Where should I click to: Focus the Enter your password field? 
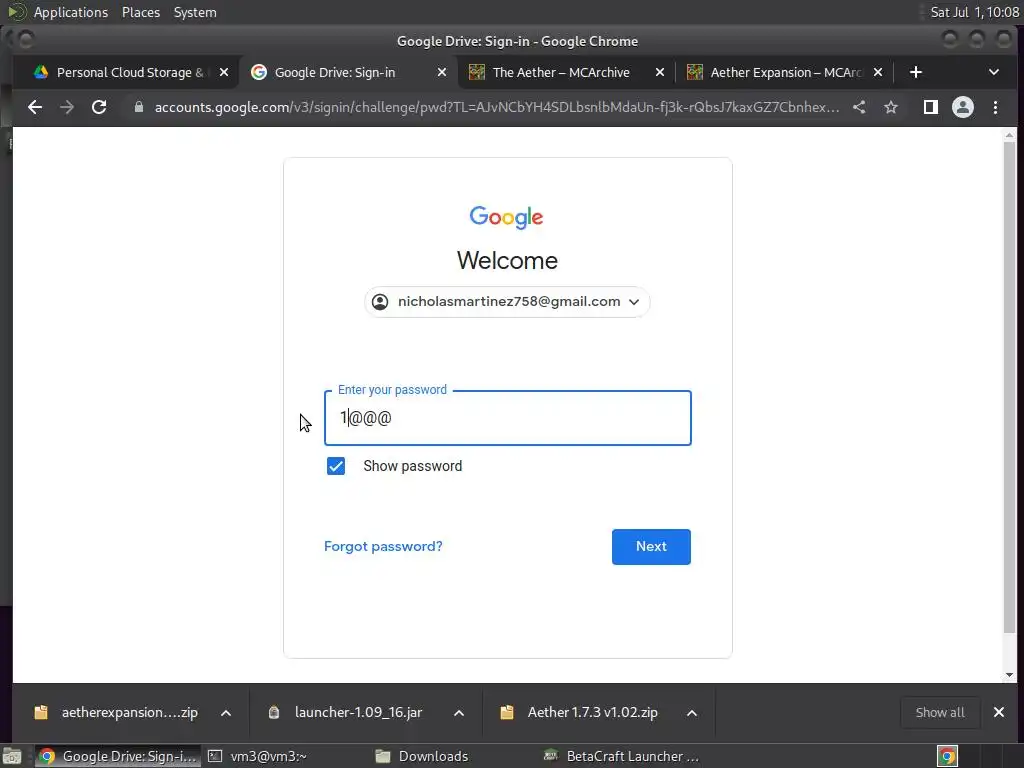[x=507, y=418]
